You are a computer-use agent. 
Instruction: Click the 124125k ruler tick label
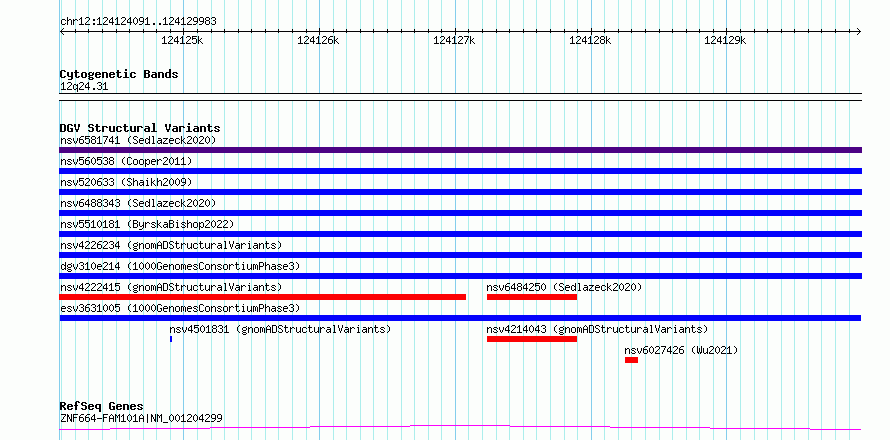182,40
